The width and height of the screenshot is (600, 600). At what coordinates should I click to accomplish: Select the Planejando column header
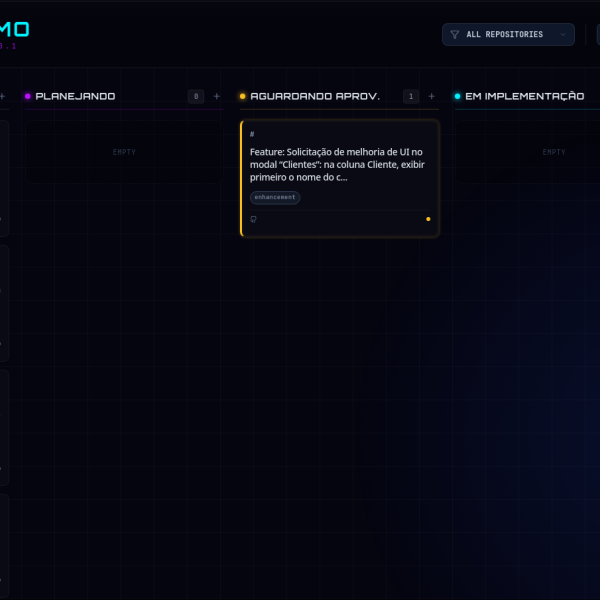(x=75, y=97)
